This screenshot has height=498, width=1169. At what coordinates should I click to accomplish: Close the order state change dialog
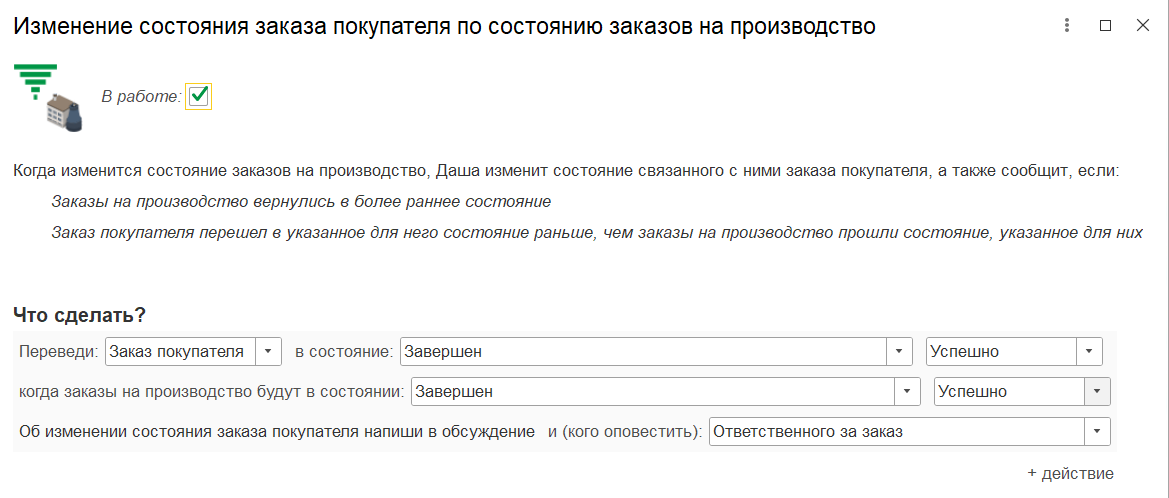[x=1143, y=26]
